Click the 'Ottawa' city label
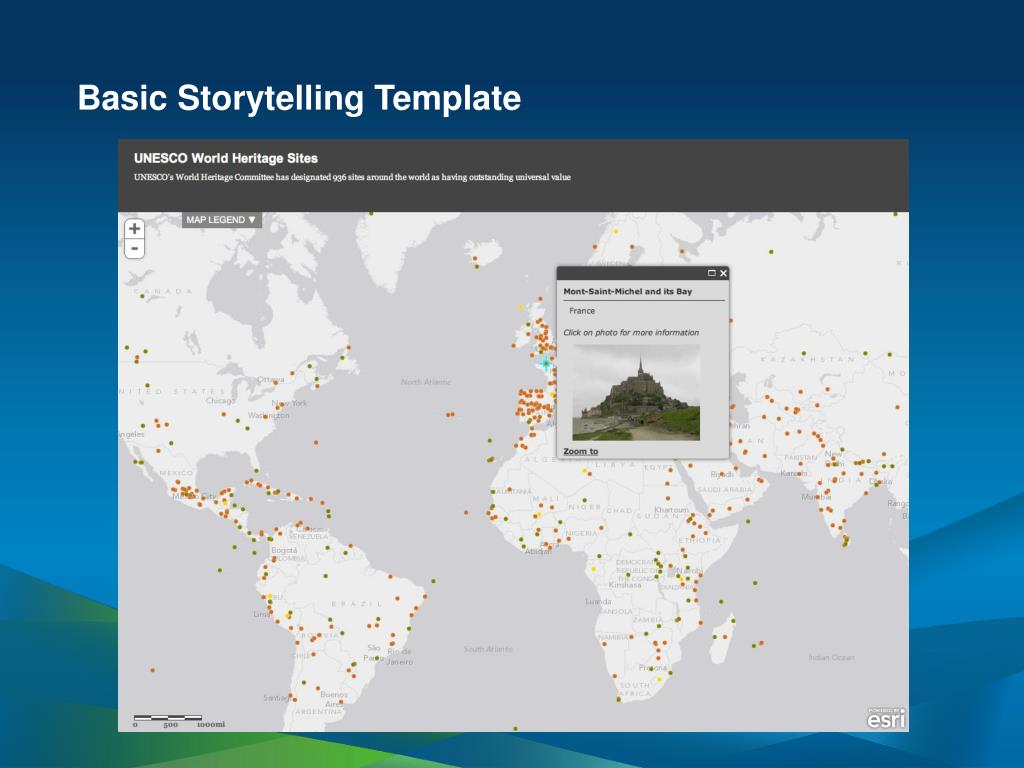The height and width of the screenshot is (768, 1024). tap(270, 379)
